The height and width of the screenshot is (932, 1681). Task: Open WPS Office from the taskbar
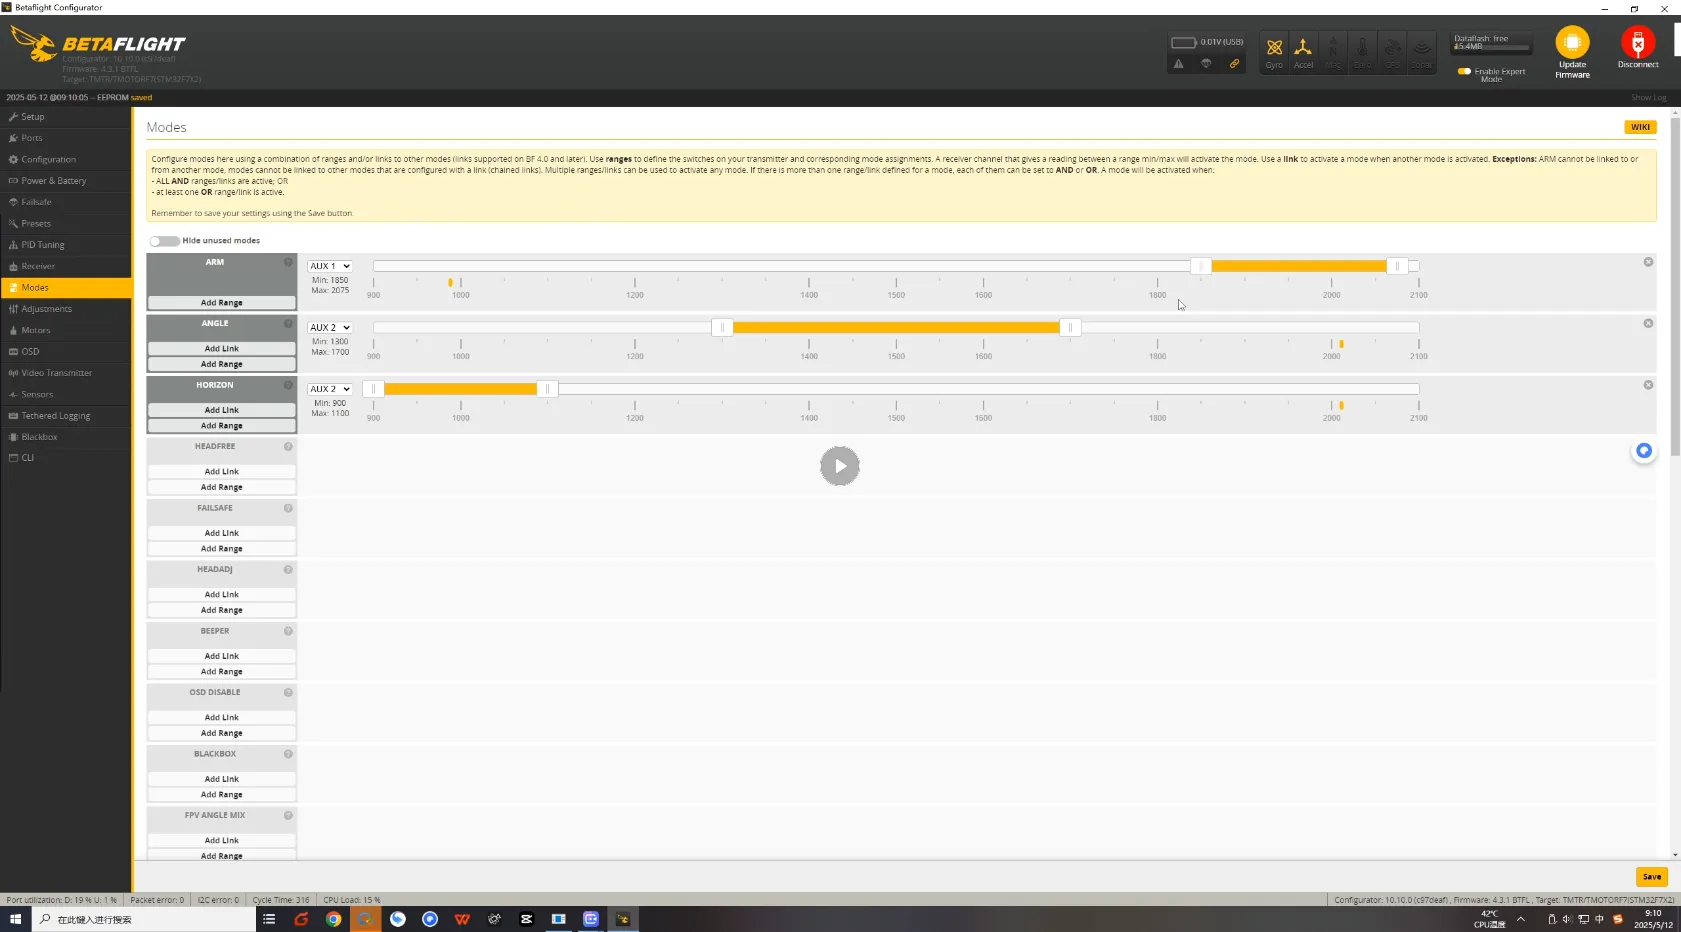(462, 919)
